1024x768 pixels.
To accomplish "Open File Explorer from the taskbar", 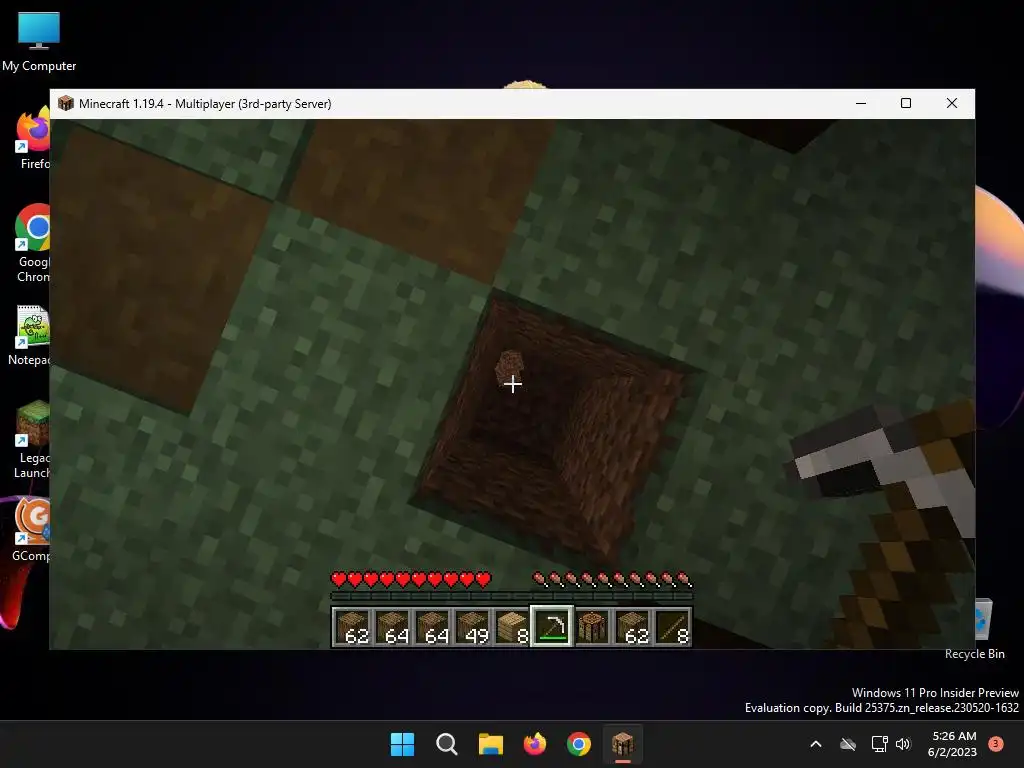I will pyautogui.click(x=490, y=744).
